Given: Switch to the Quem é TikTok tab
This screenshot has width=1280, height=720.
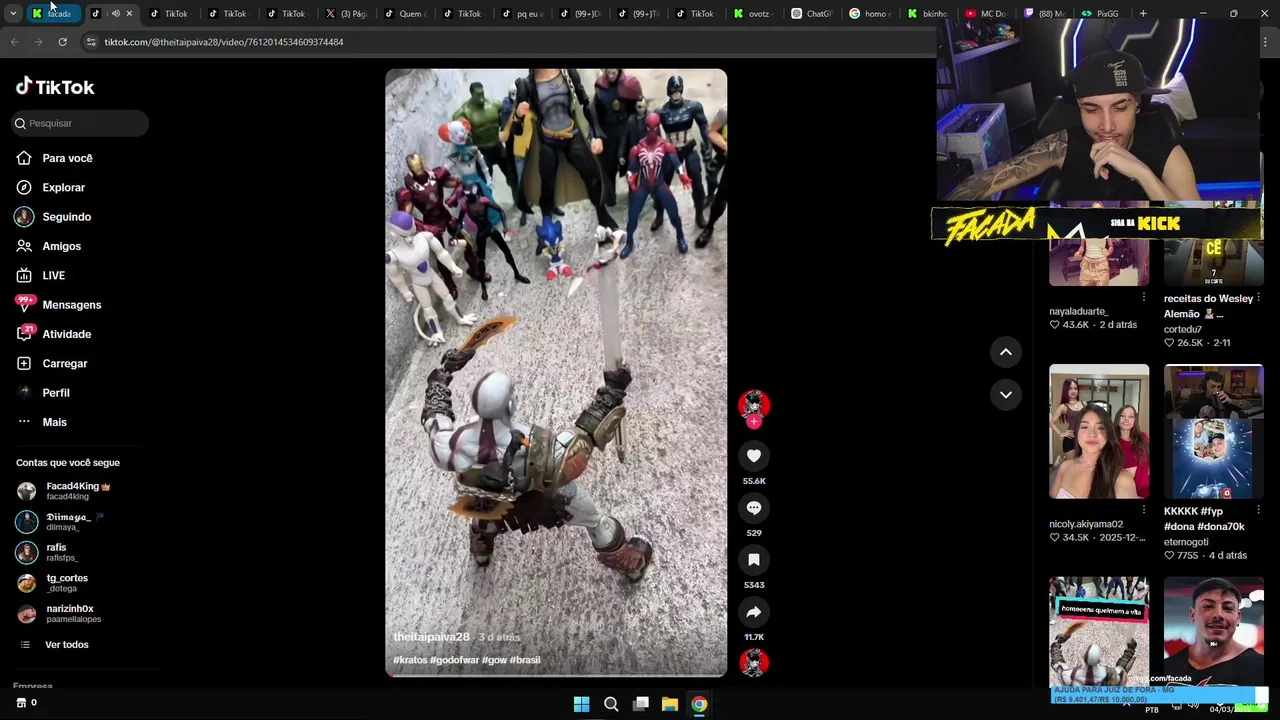Looking at the screenshot, I should coord(405,14).
